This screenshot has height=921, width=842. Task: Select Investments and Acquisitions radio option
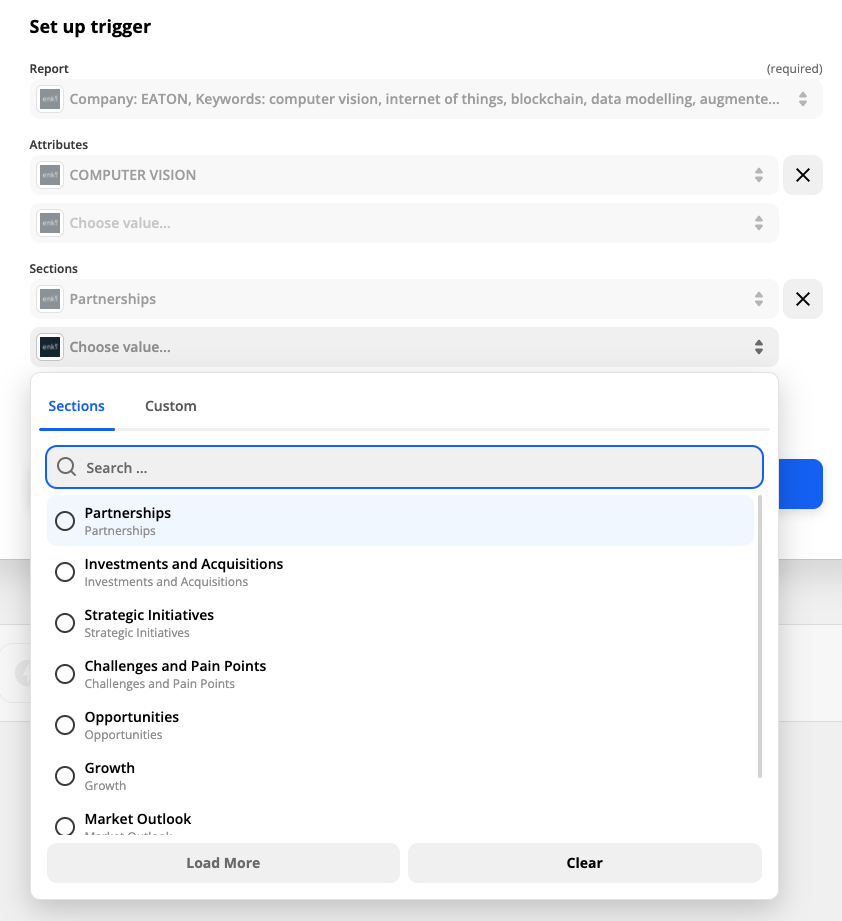click(65, 572)
